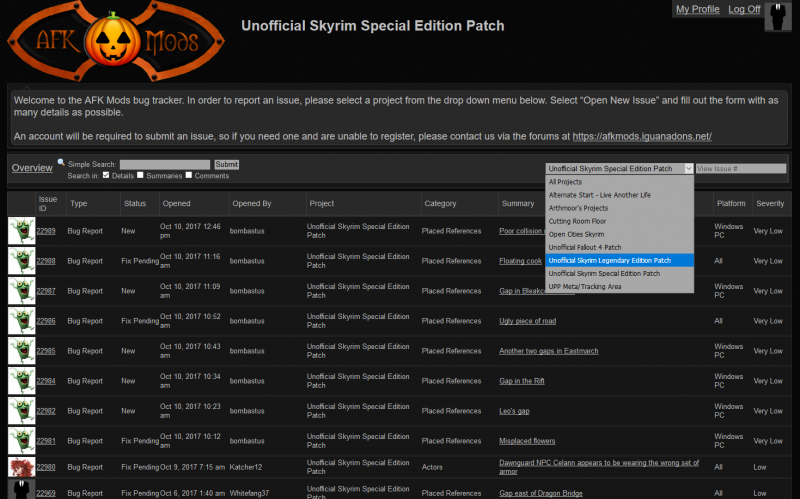Open issue ID 22986

click(x=46, y=321)
